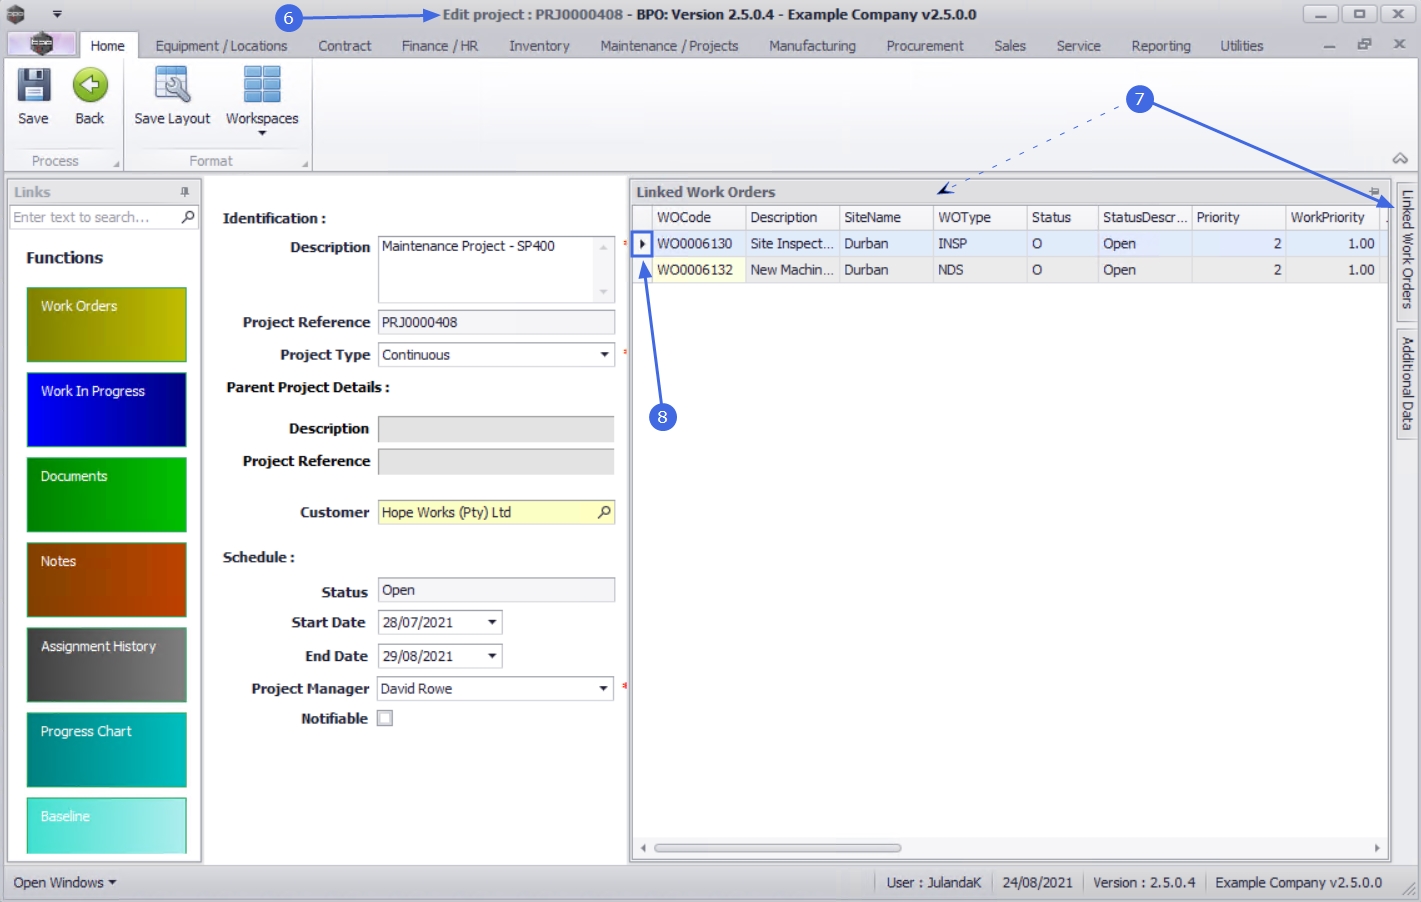Screen dimensions: 1421x902
Task: Toggle the Notifiable checkbox
Action: click(385, 718)
